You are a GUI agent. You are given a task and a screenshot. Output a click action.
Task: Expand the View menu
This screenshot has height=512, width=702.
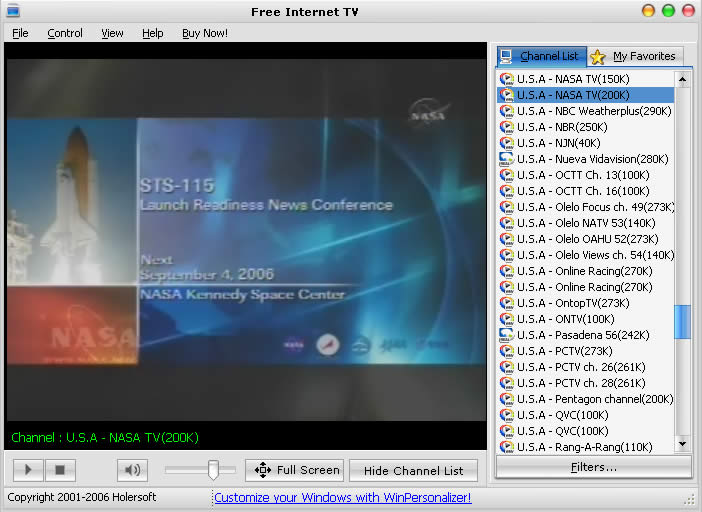pyautogui.click(x=112, y=33)
